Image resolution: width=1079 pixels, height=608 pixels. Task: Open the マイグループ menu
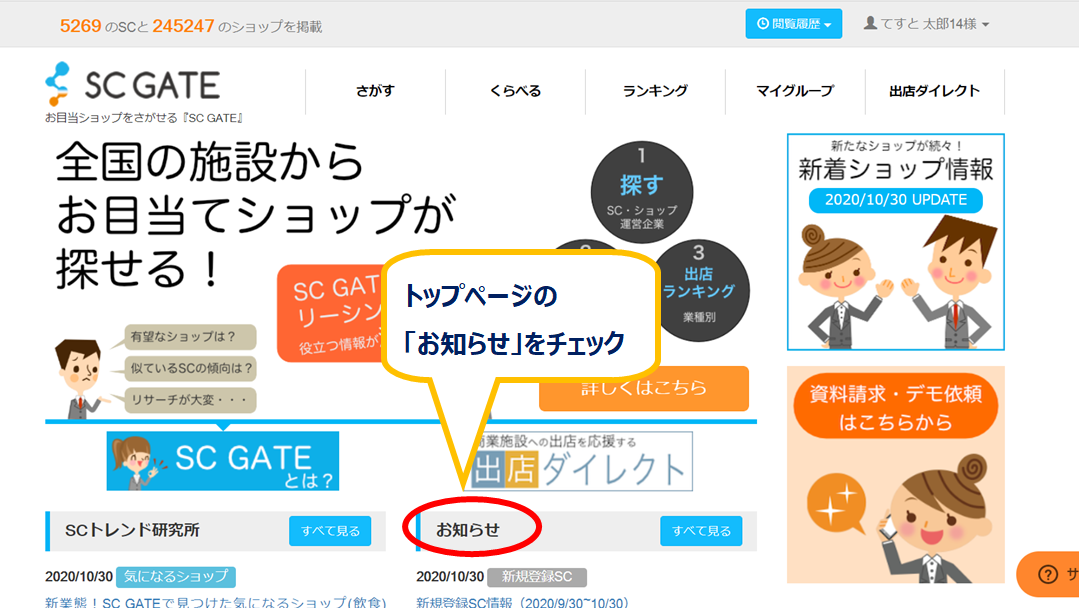[x=795, y=91]
